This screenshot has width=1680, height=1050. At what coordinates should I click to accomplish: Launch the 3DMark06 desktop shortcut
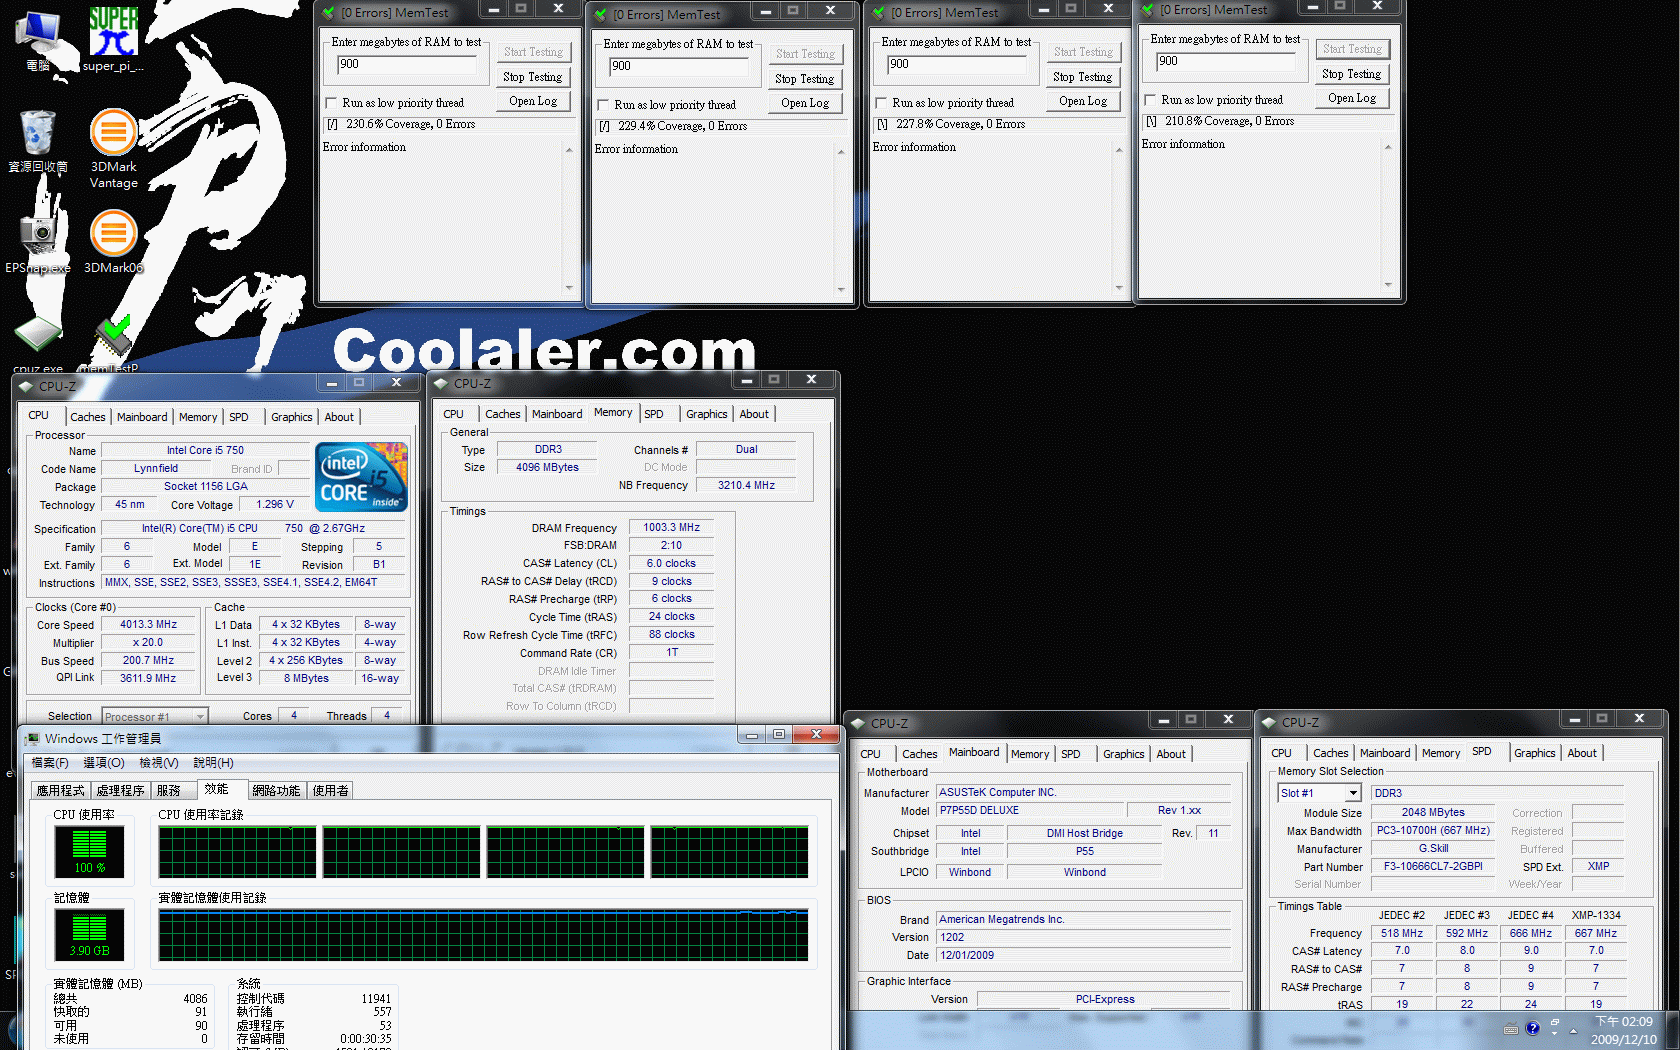click(113, 240)
